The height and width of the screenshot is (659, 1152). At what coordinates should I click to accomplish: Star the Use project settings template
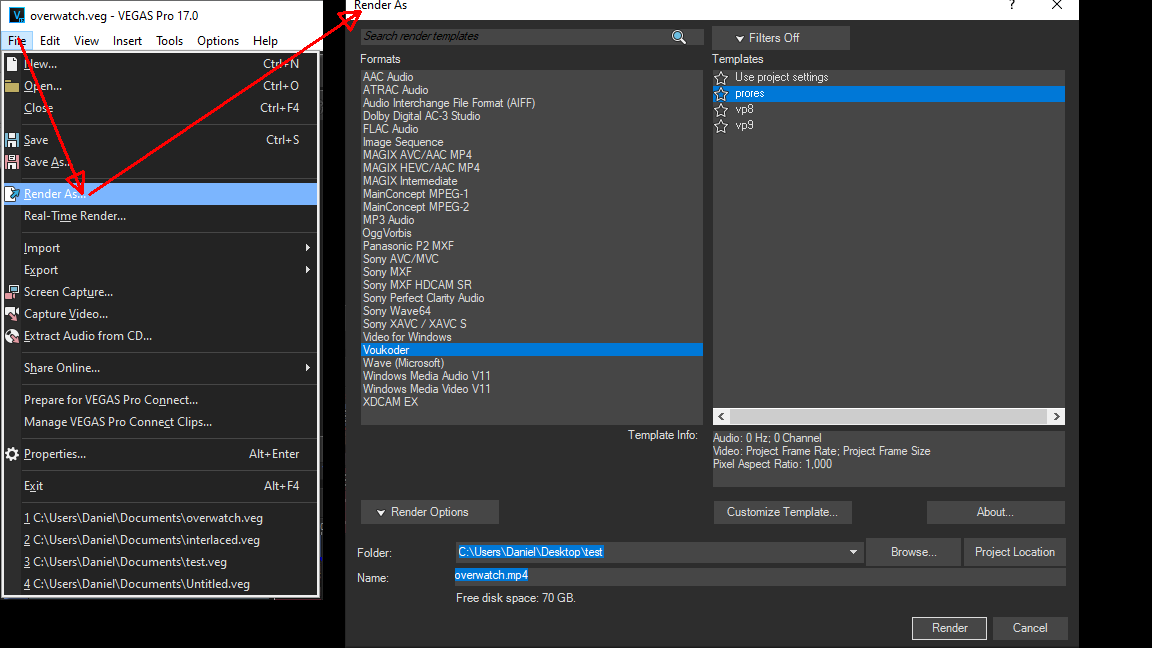point(721,78)
